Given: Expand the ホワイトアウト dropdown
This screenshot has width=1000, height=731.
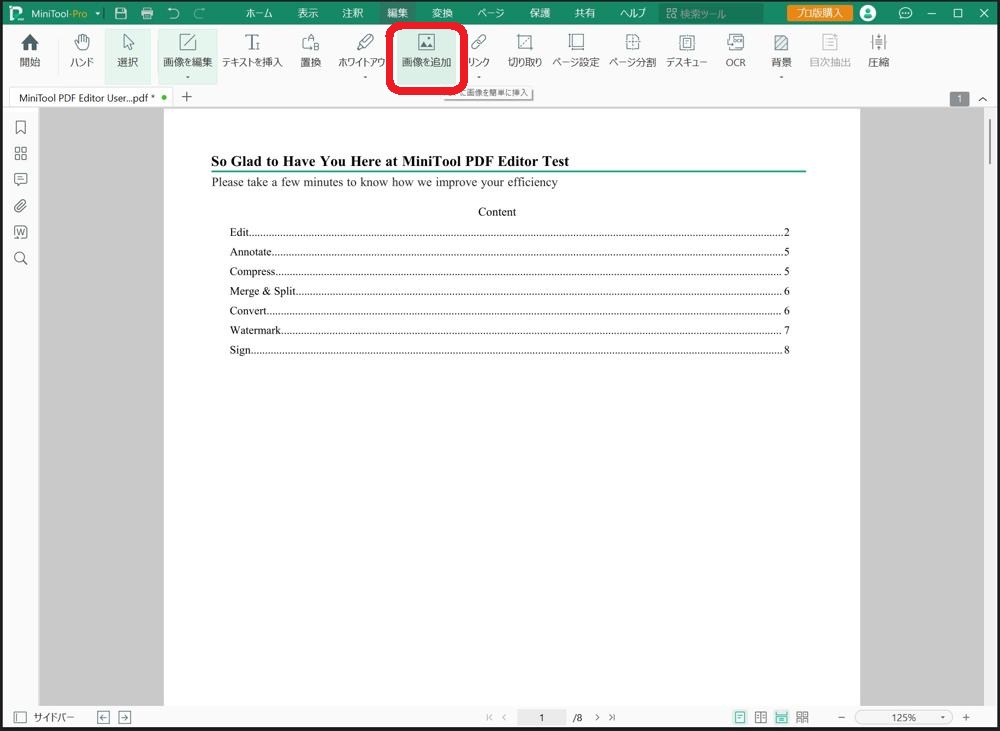Looking at the screenshot, I should [x=365, y=77].
